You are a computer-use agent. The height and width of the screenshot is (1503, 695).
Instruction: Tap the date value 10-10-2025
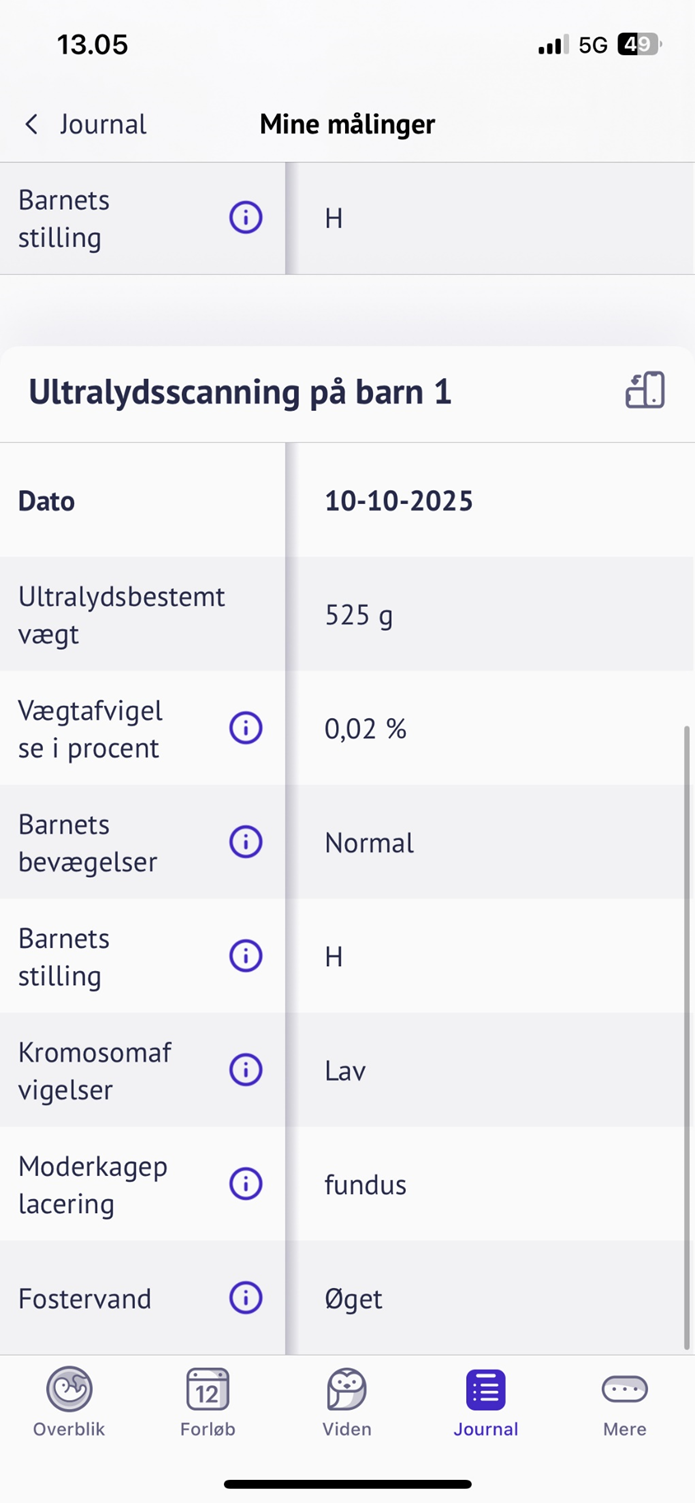(x=399, y=501)
